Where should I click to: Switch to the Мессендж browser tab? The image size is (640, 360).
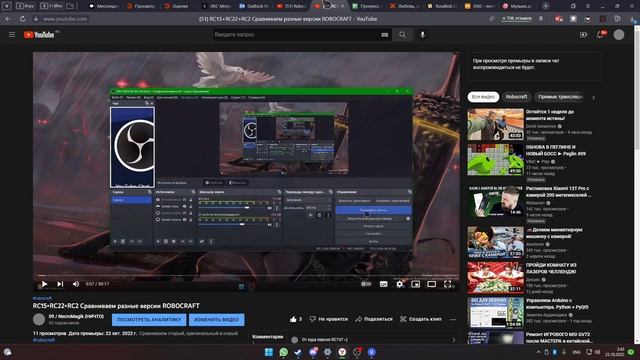[104, 6]
